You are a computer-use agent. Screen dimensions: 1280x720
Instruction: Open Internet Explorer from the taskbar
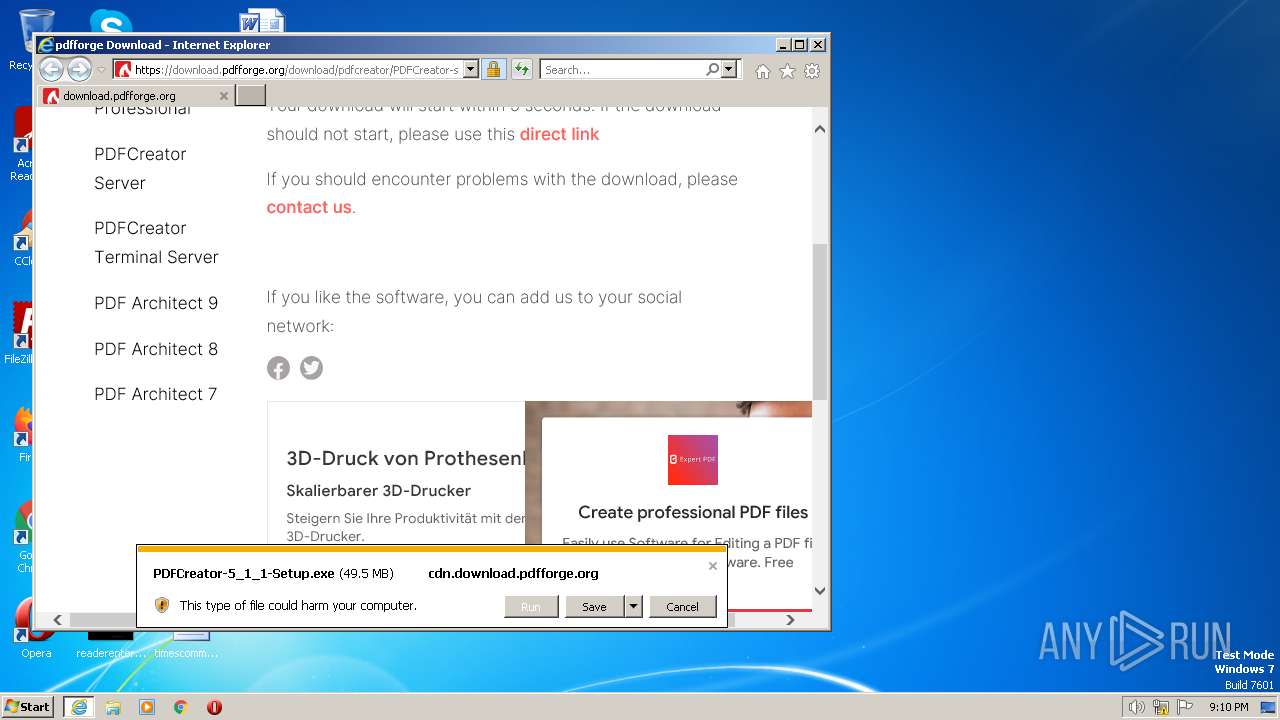click(78, 706)
